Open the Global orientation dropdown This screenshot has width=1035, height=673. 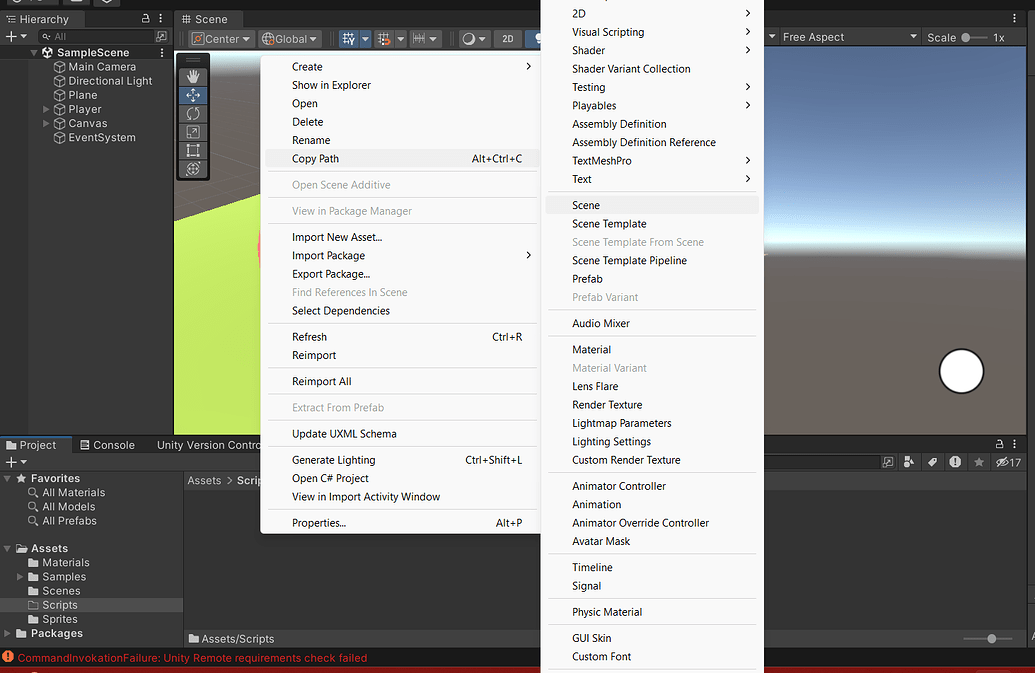point(289,38)
